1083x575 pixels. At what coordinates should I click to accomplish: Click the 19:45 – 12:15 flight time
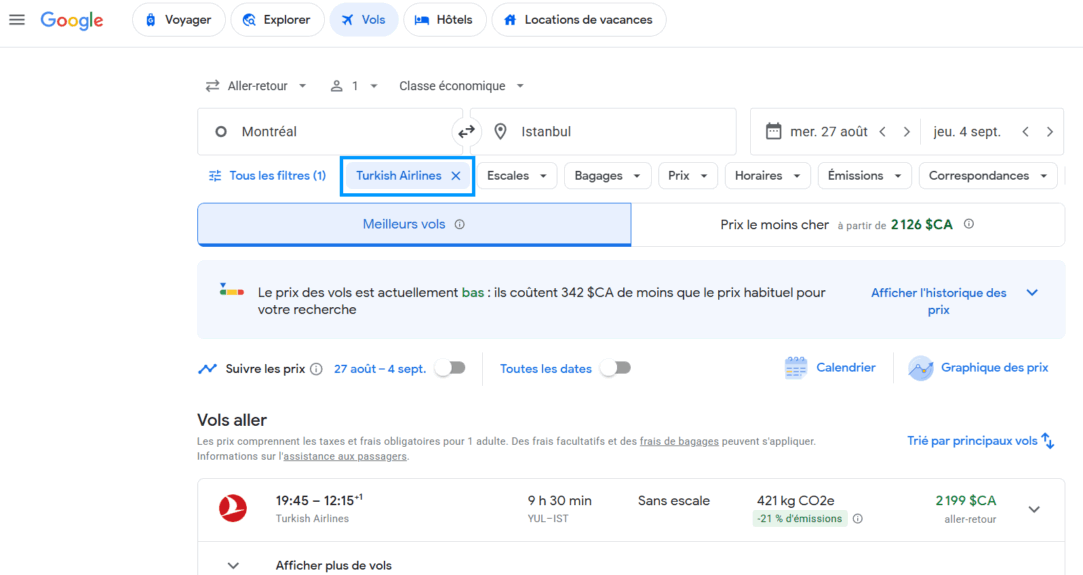[319, 500]
